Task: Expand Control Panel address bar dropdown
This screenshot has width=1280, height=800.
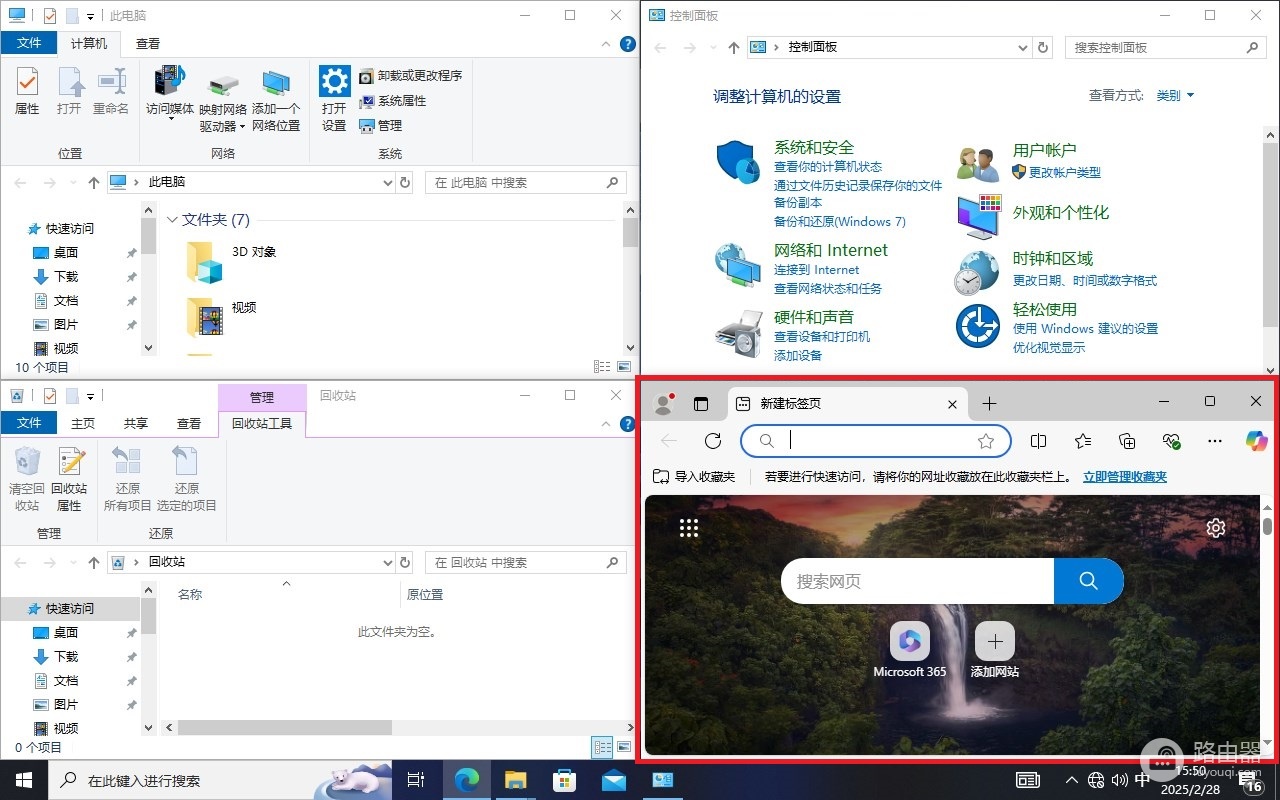Action: coord(1022,47)
